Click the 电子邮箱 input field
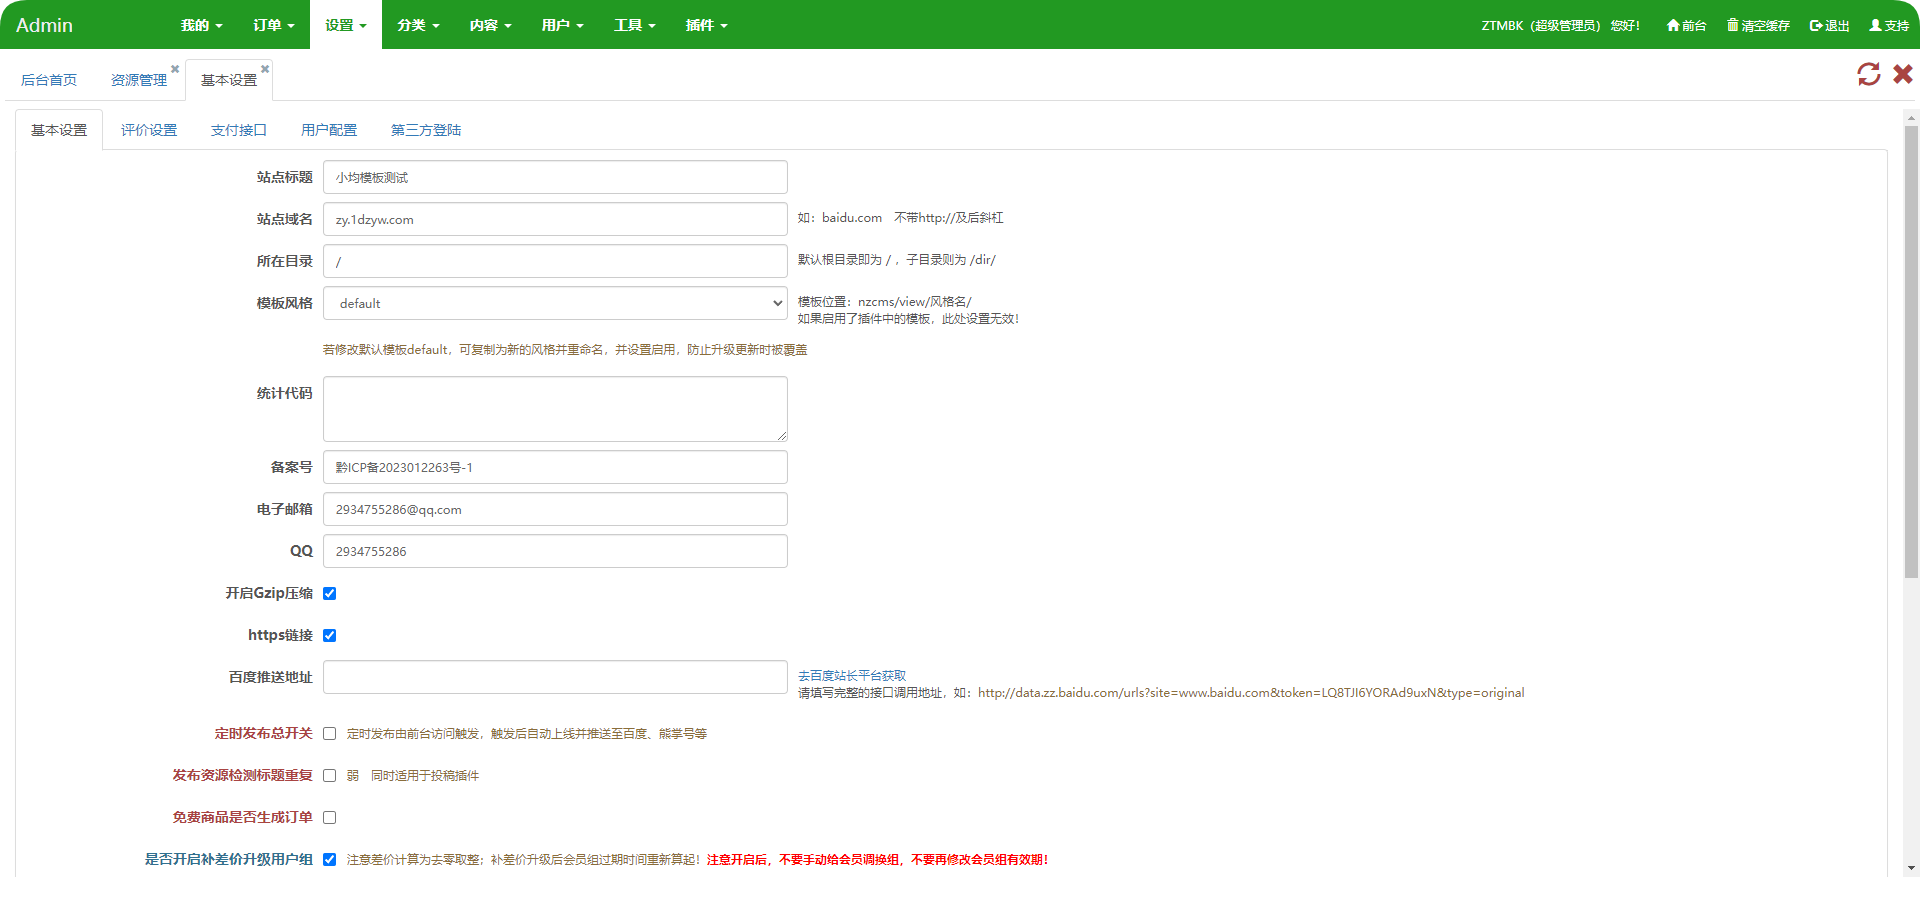The width and height of the screenshot is (1920, 903). pyautogui.click(x=555, y=509)
